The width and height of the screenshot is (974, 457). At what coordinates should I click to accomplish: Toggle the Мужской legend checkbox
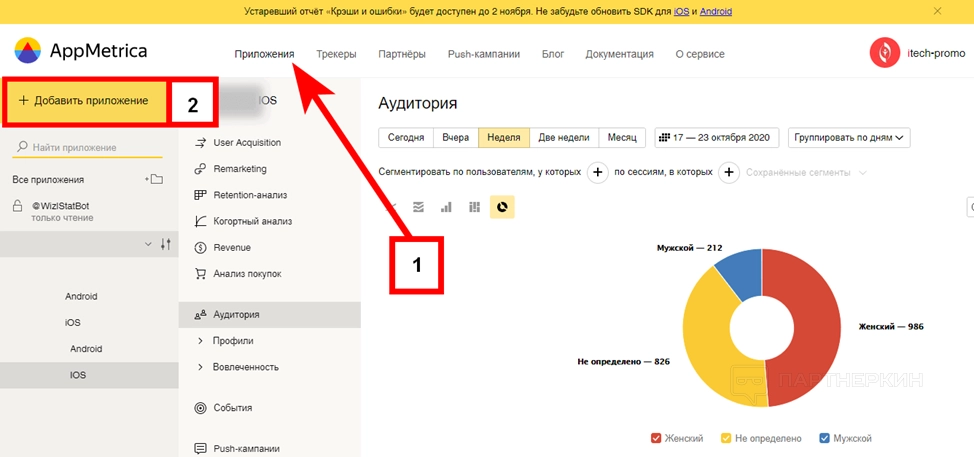point(824,438)
